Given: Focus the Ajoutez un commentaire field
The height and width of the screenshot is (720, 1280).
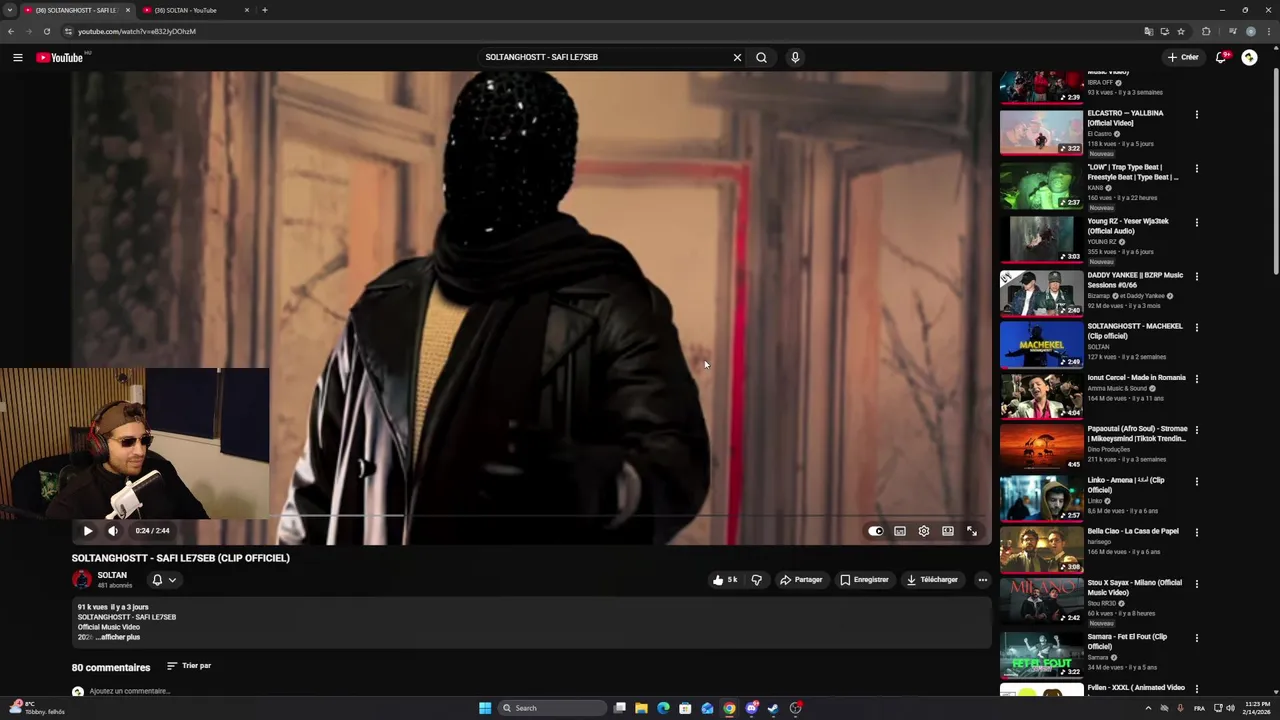Looking at the screenshot, I should pyautogui.click(x=130, y=691).
